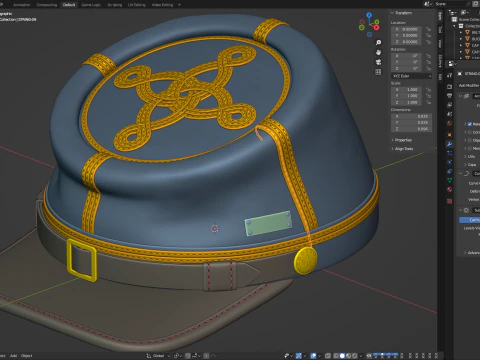Expand the UVs section of Array modifier
Image resolution: width=480 pixels, height=360 pixels.
tap(465, 156)
